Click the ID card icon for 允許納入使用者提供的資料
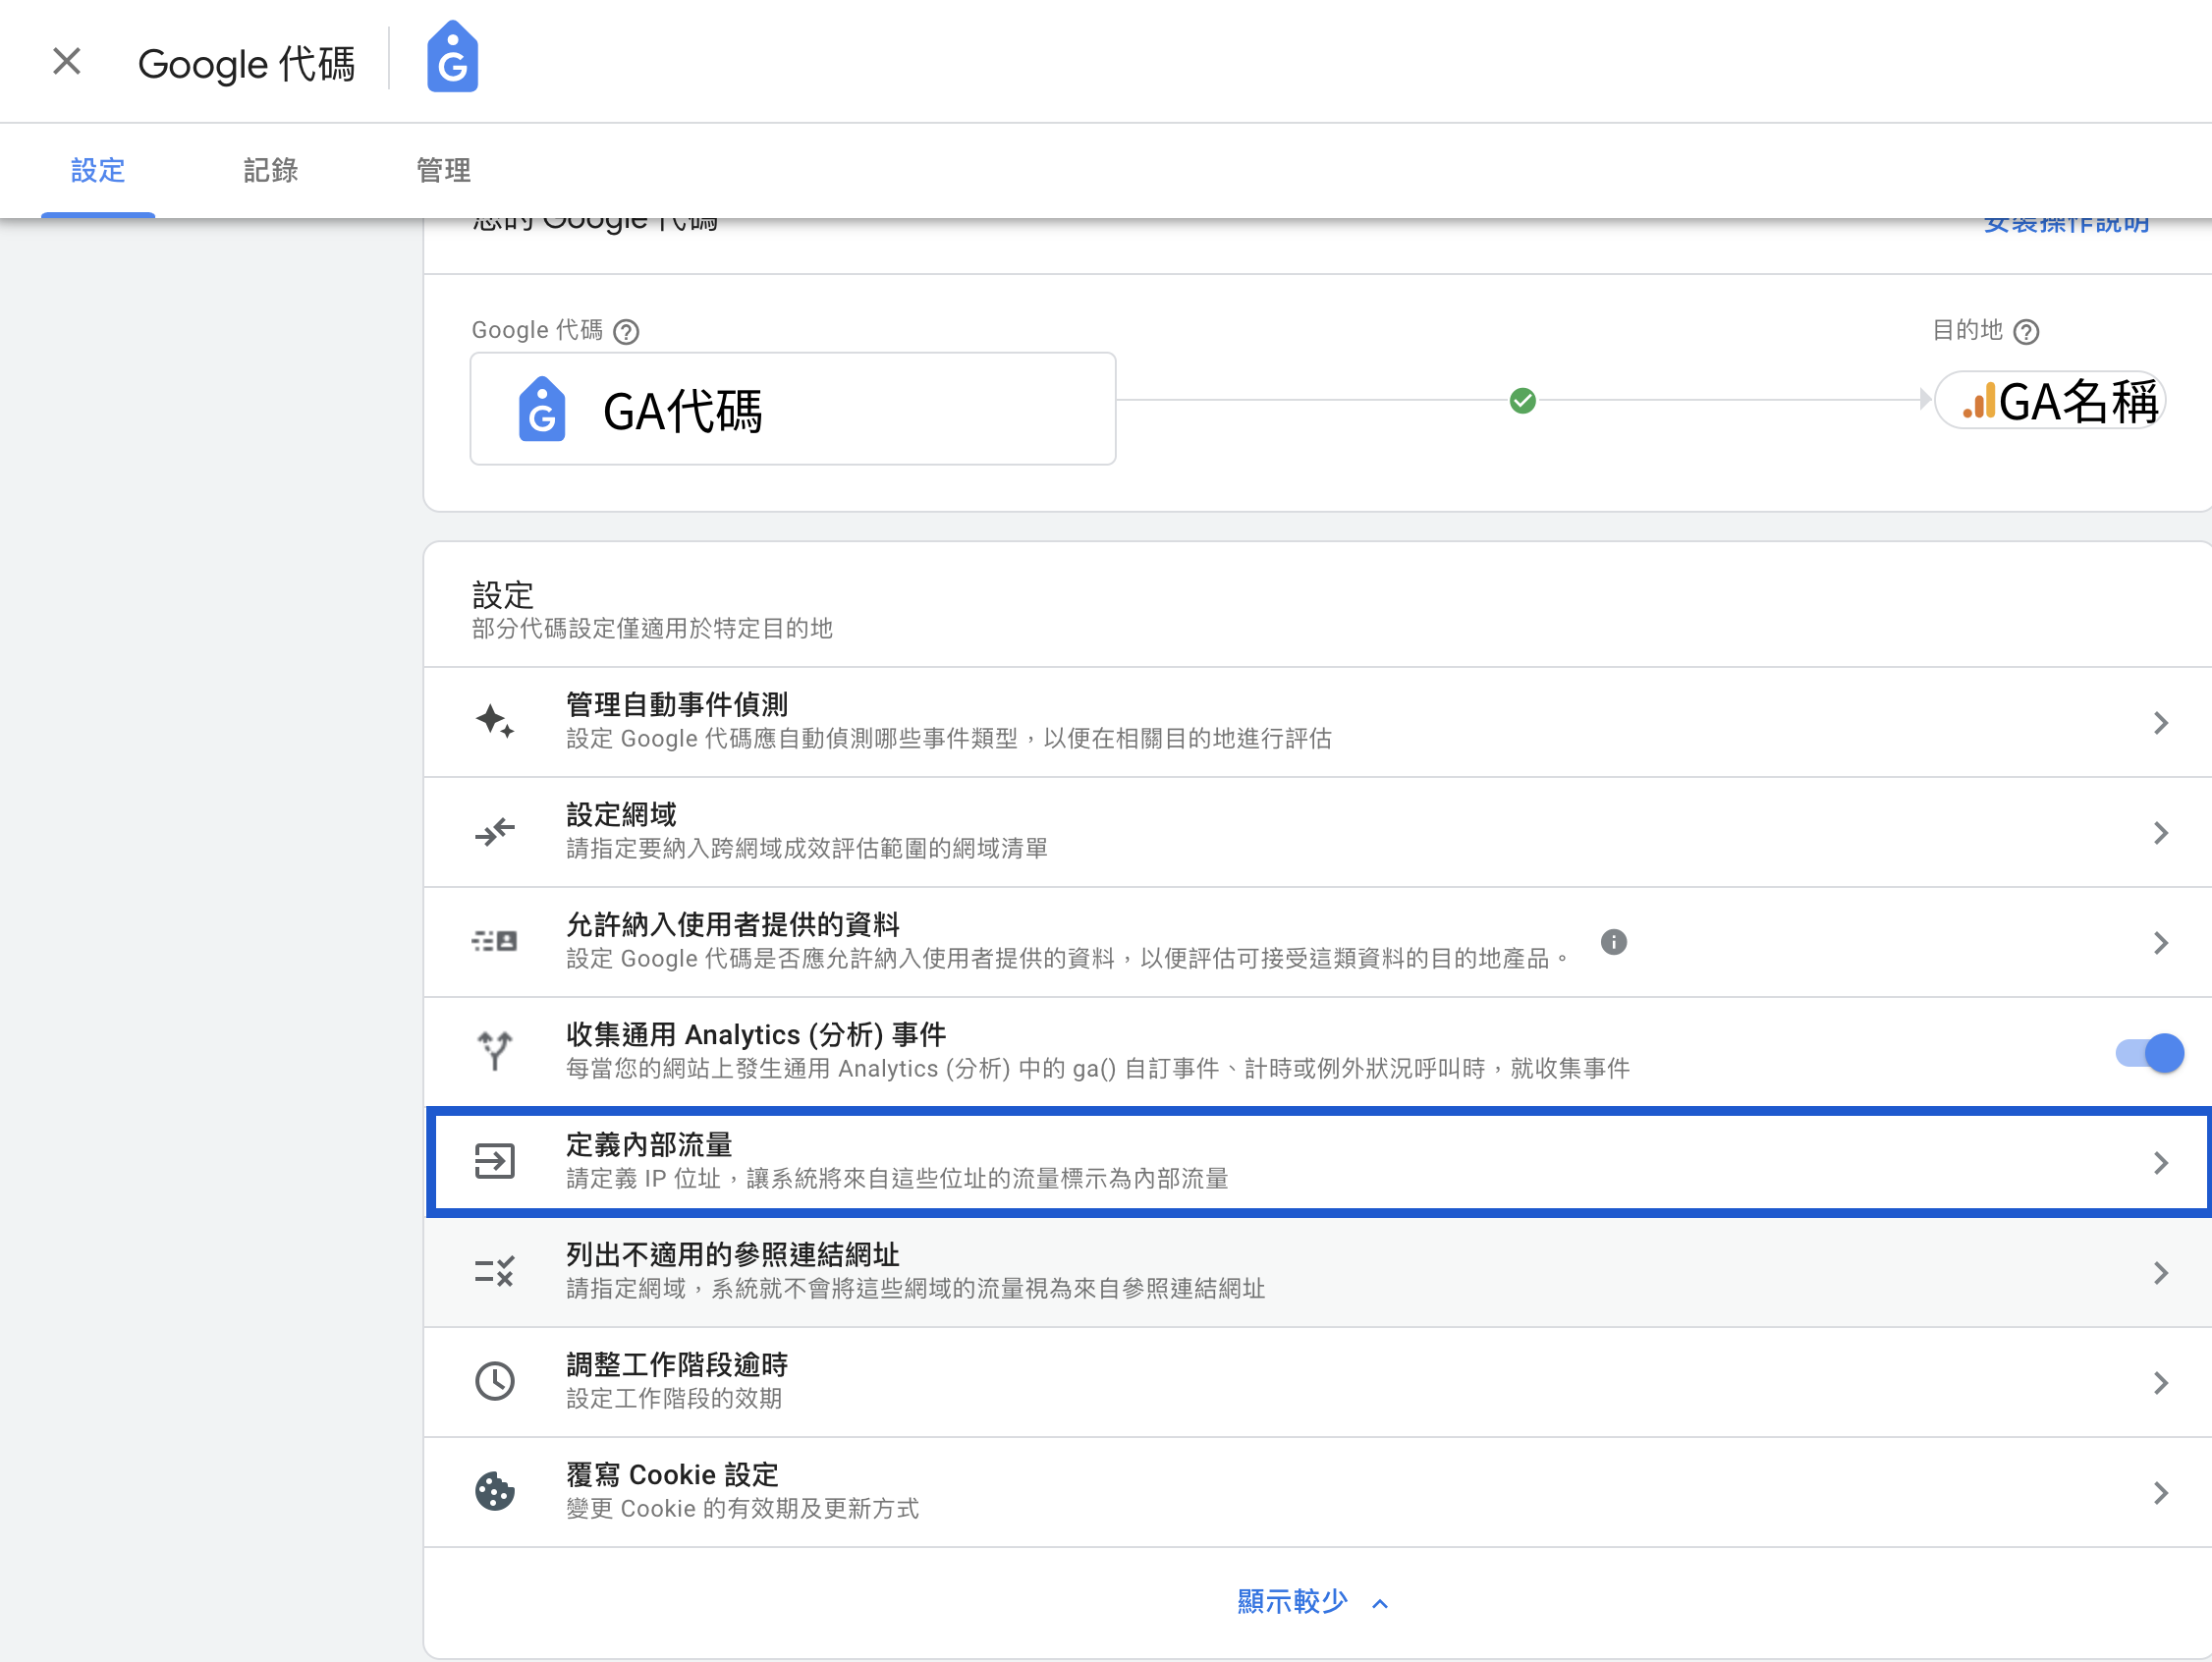 (x=495, y=942)
